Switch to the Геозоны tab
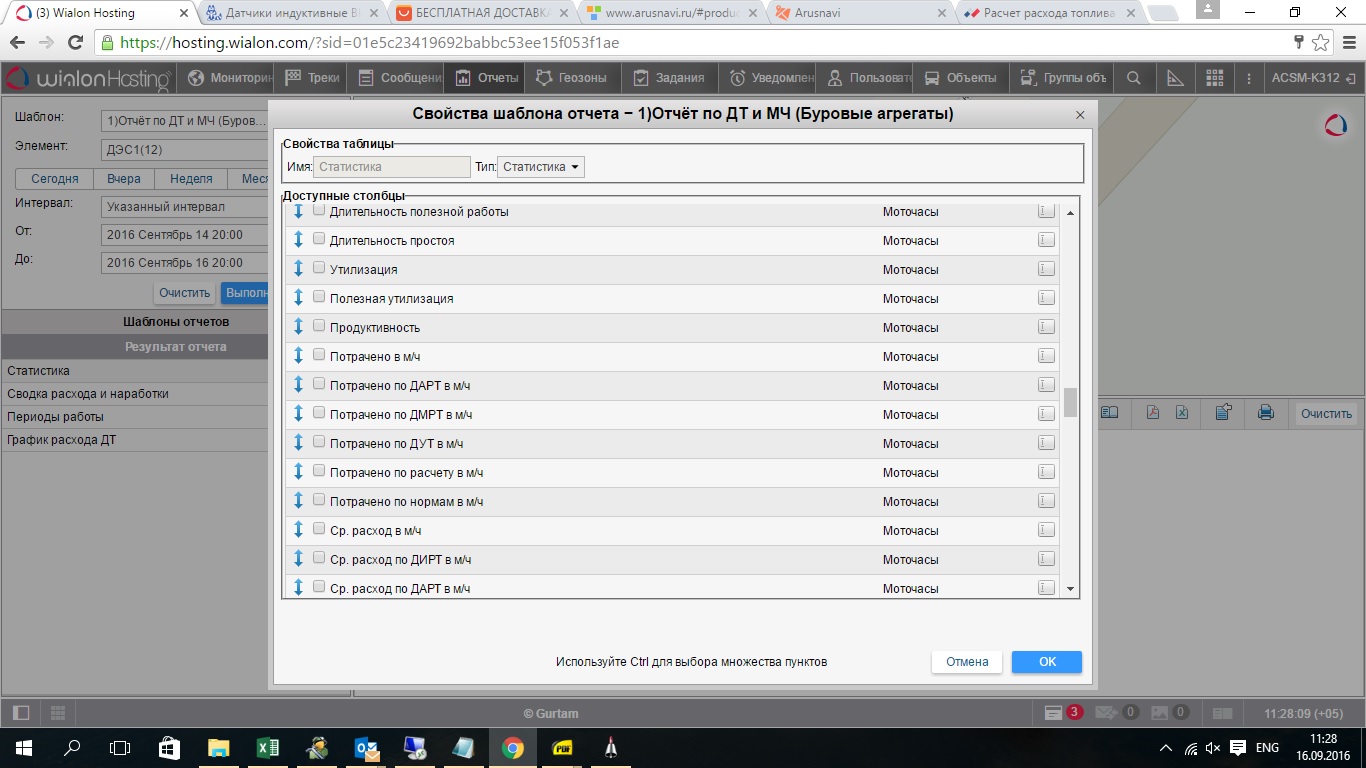 571,78
